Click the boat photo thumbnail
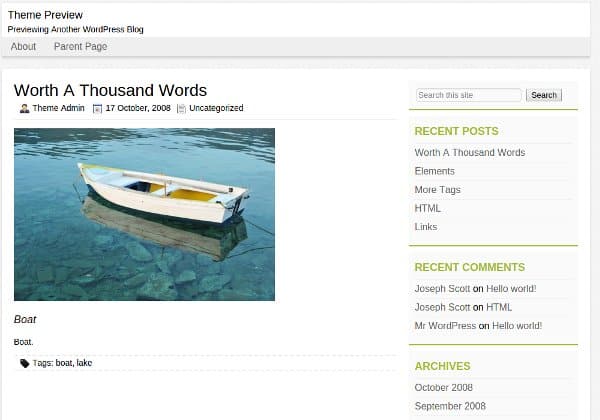Viewport: 600px width, 420px height. pos(144,214)
